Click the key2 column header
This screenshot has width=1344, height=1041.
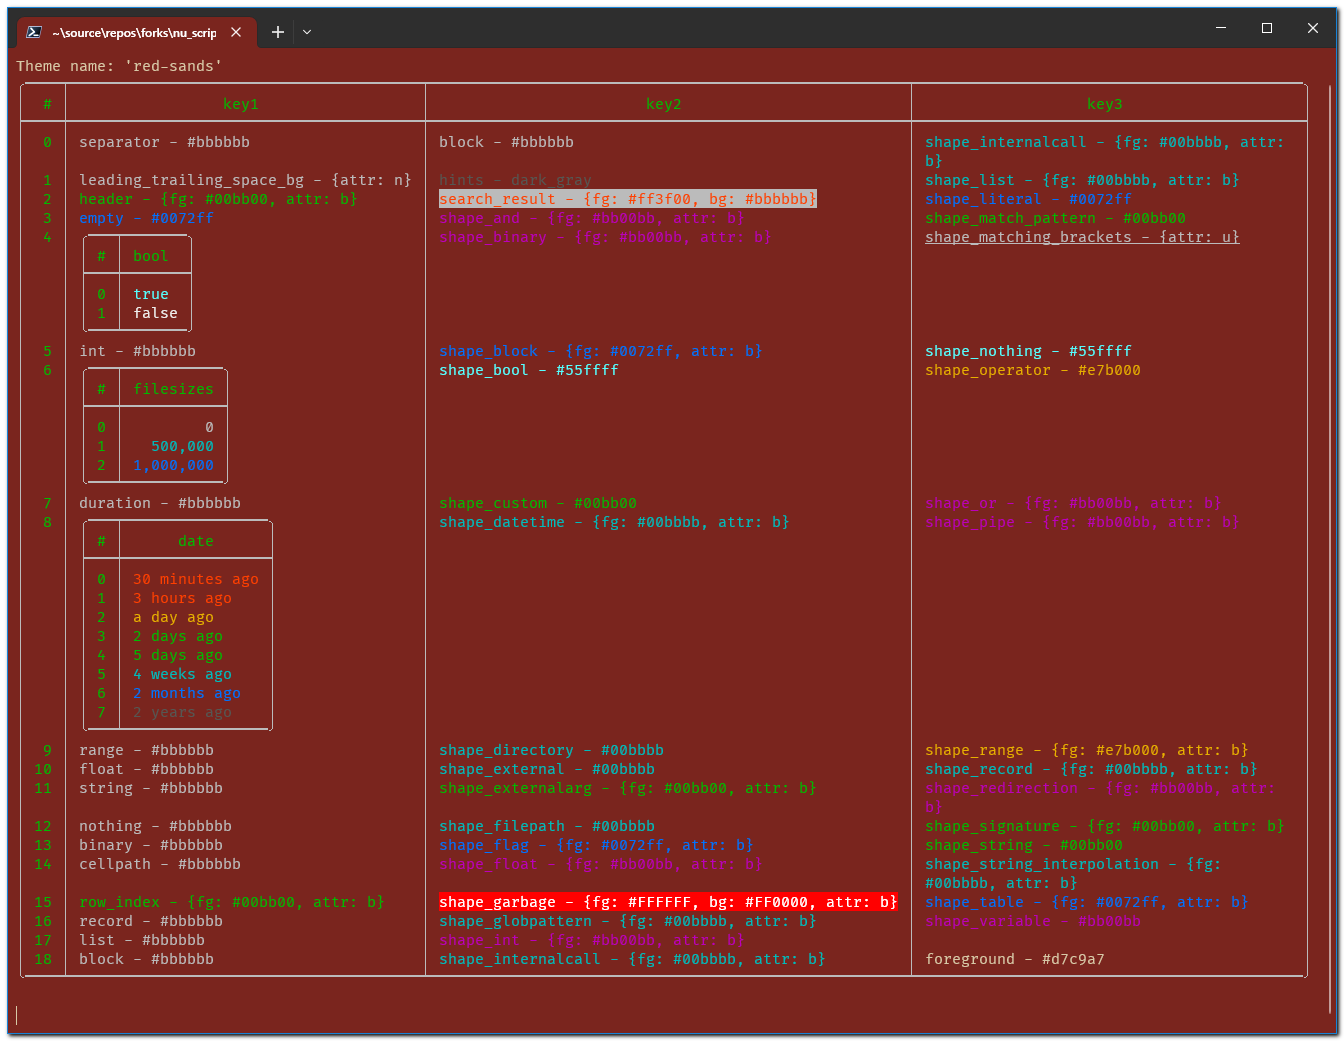point(664,104)
